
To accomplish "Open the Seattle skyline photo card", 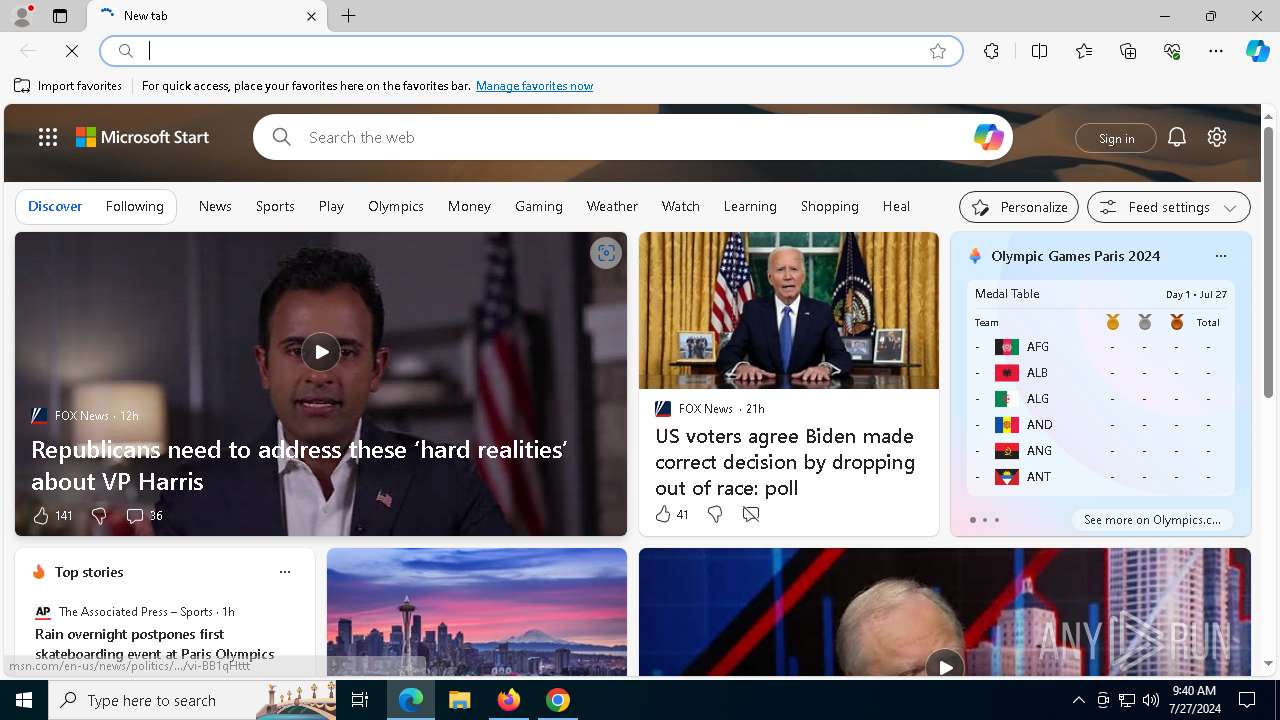I will coord(477,612).
